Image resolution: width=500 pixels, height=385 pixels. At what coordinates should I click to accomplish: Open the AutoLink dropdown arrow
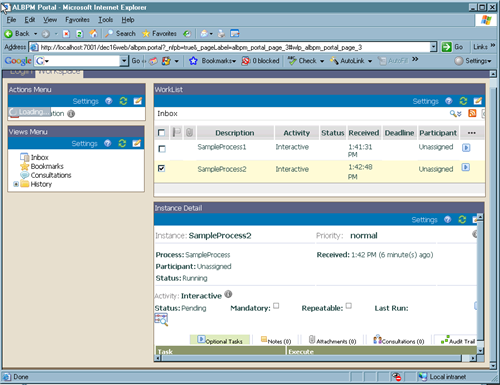(370, 61)
